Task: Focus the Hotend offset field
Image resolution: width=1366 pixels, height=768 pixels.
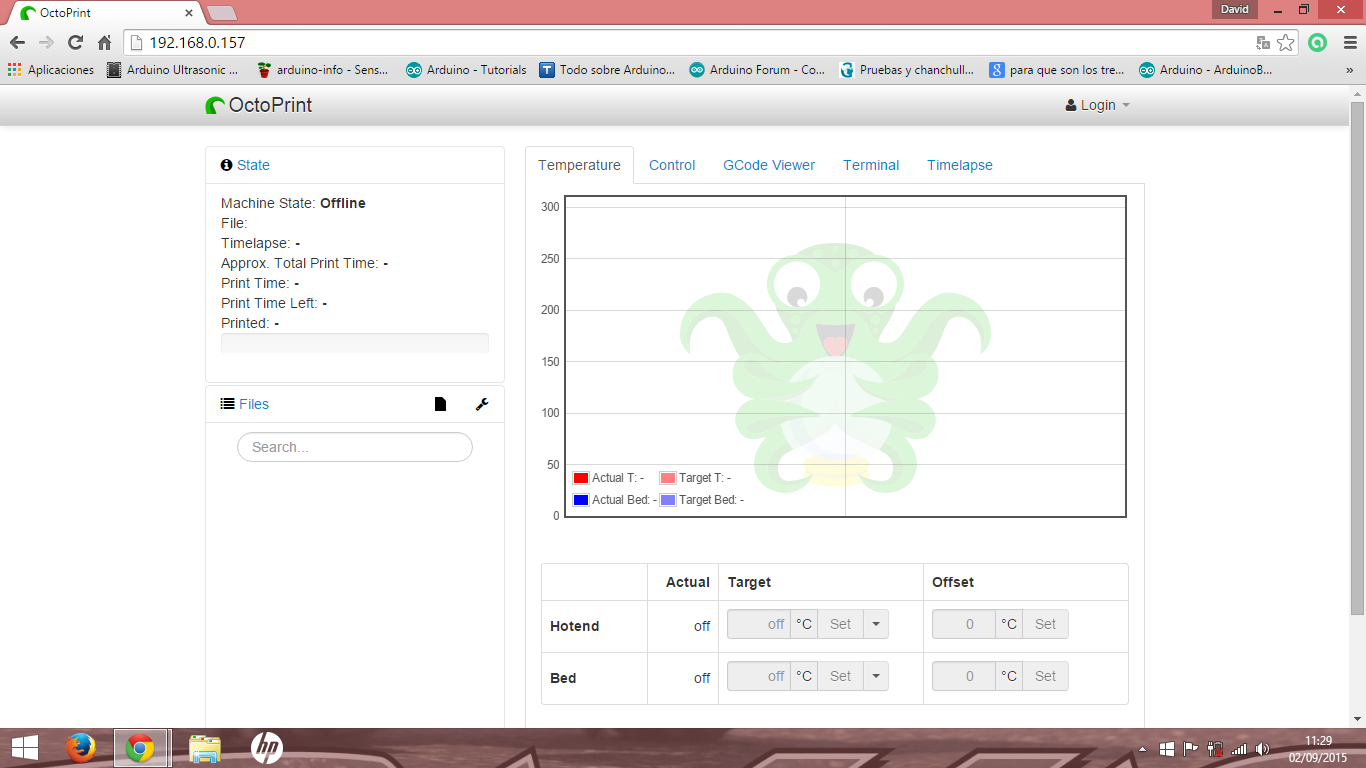Action: click(x=964, y=624)
